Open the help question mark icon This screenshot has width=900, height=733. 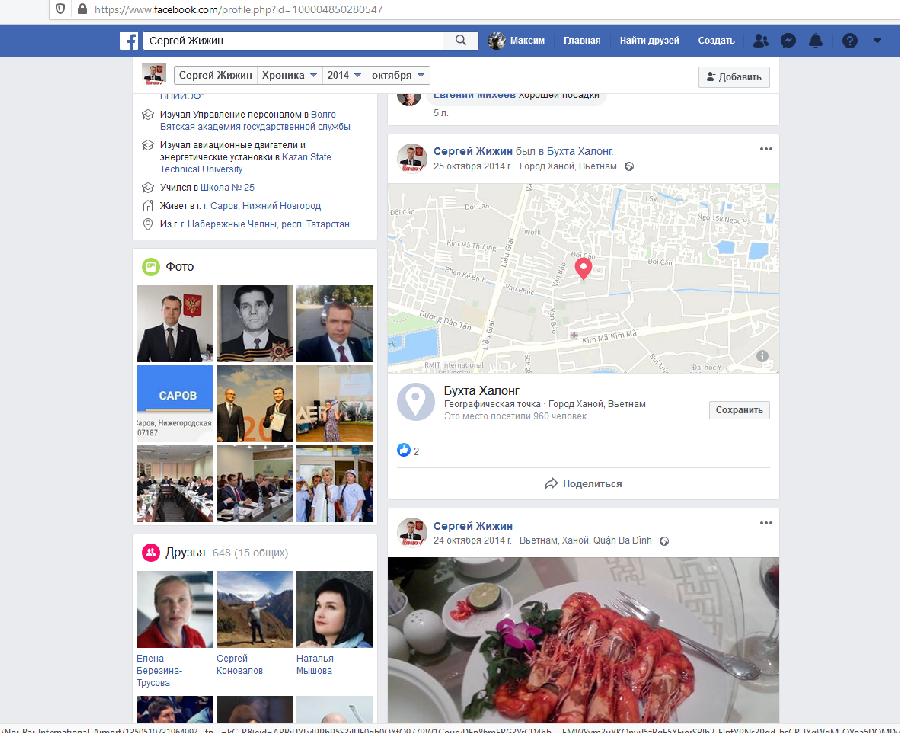850,41
